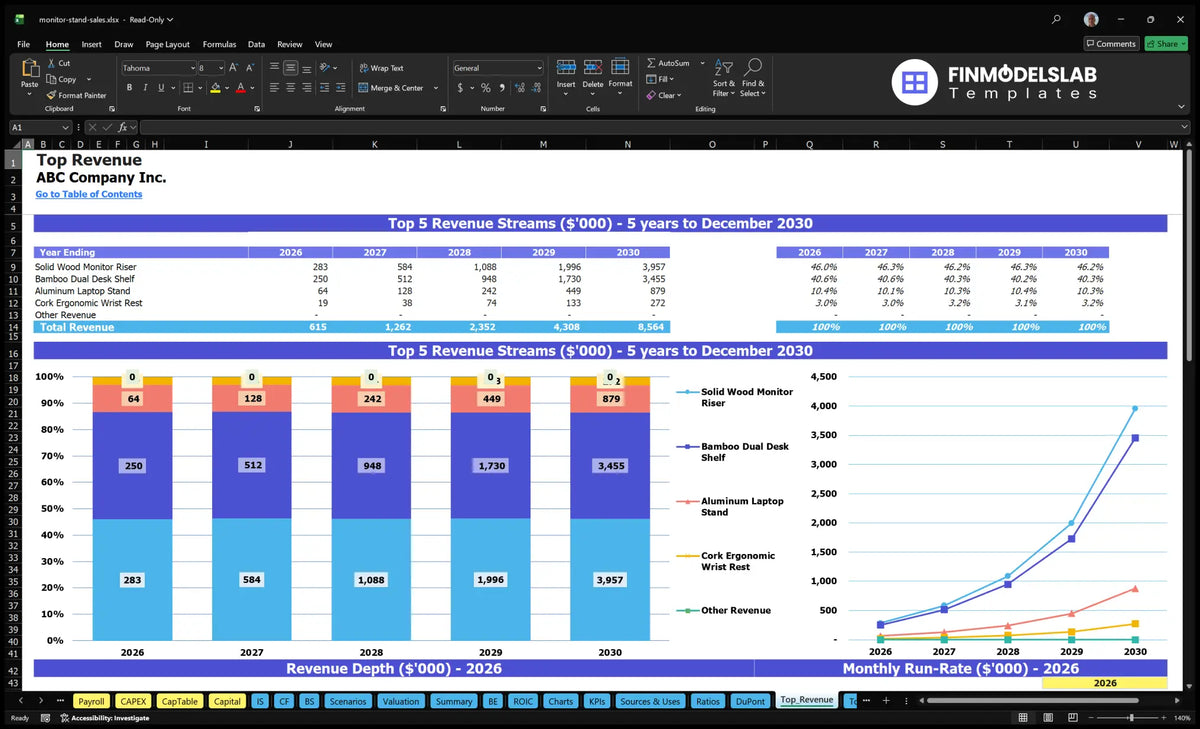The image size is (1200, 729).
Task: Apply Percent Style format
Action: click(485, 88)
